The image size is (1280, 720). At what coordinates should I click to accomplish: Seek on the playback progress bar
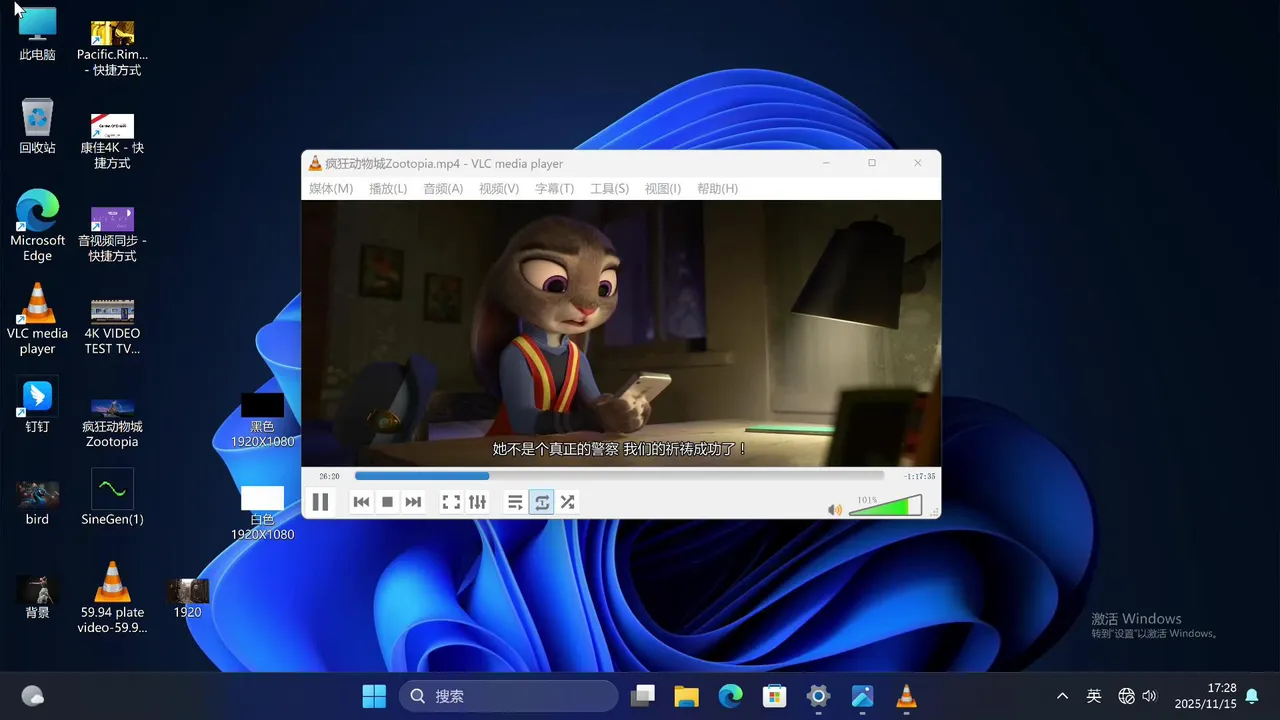(x=619, y=476)
